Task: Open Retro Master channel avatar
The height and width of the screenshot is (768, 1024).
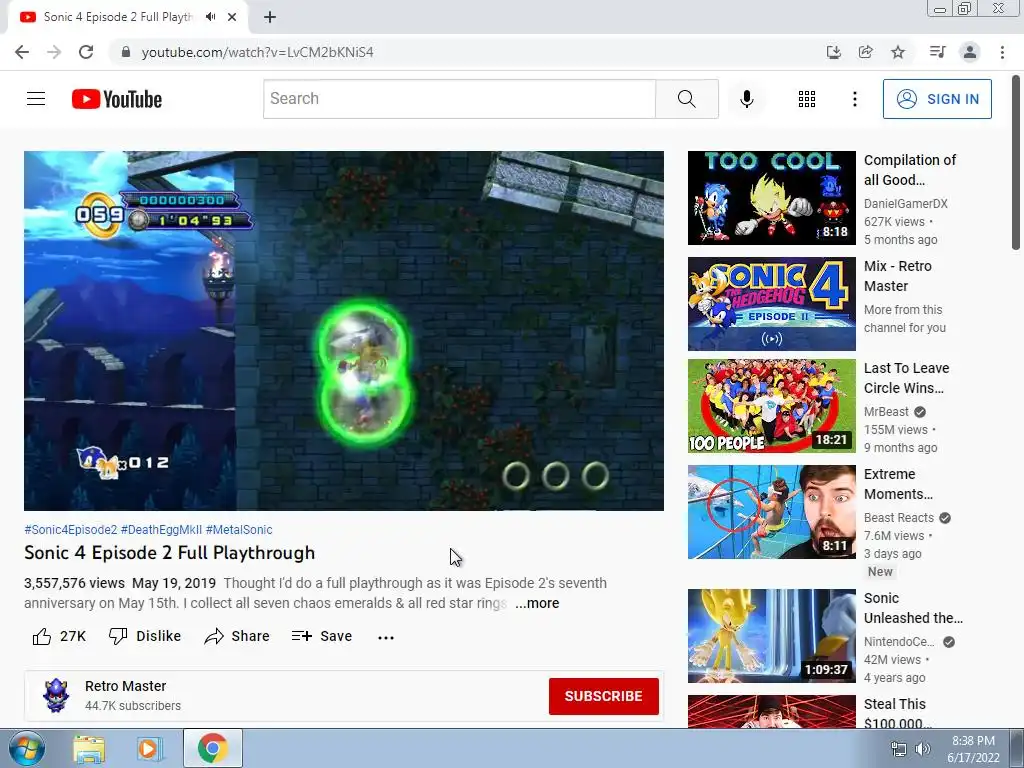Action: tap(56, 696)
